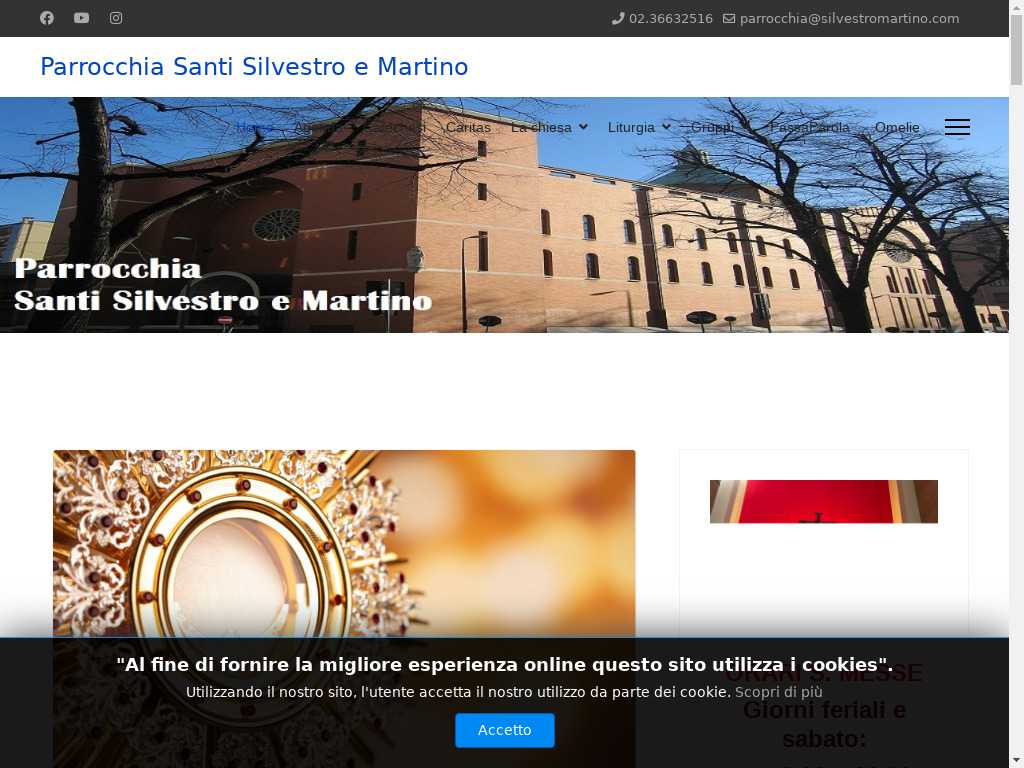Viewport: 1024px width, 768px height.
Task: Open the Caritas menu item
Action: point(468,127)
